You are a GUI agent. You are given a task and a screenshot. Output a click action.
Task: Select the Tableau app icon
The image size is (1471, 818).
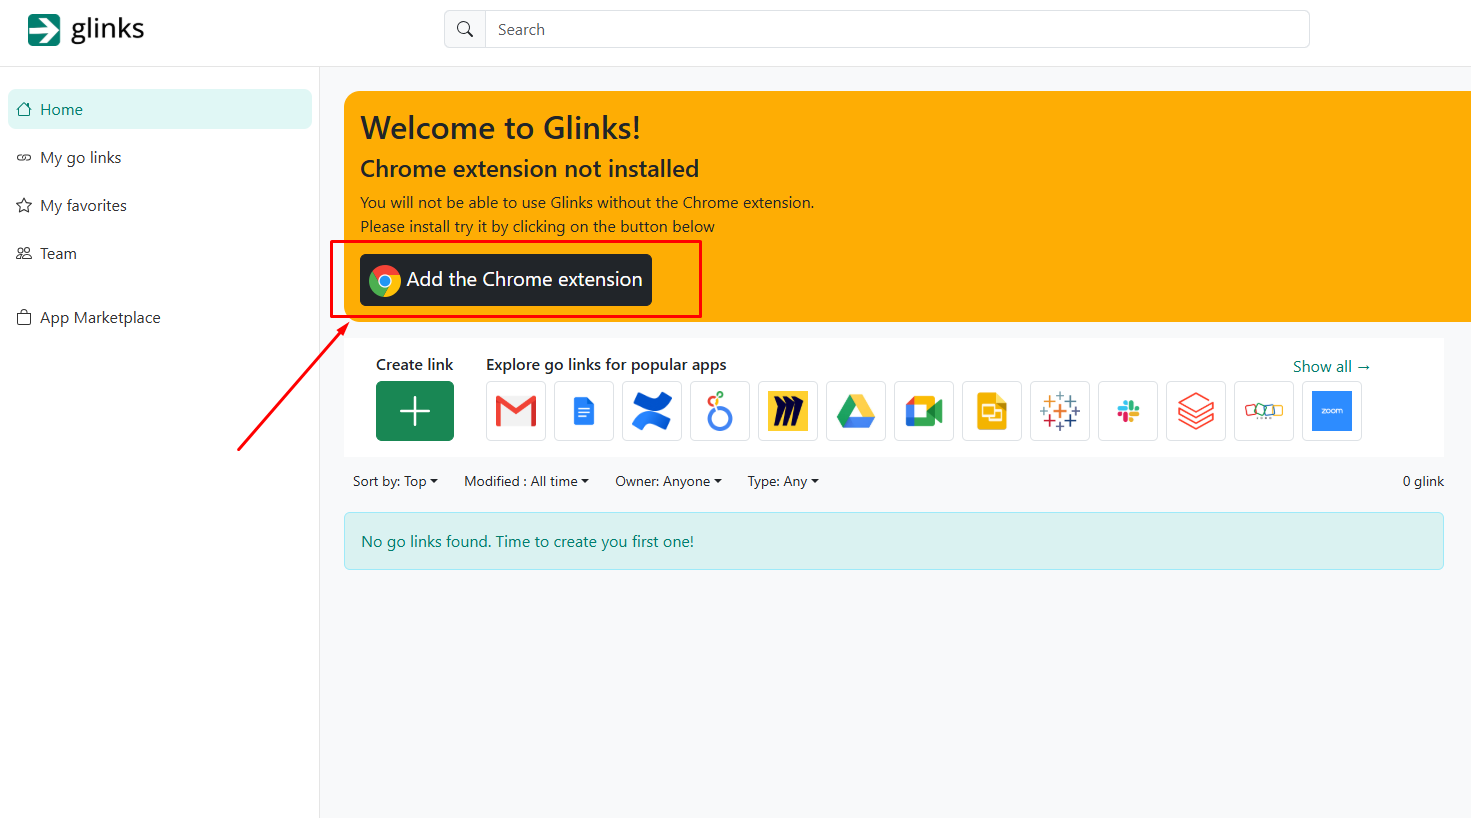pos(1060,411)
